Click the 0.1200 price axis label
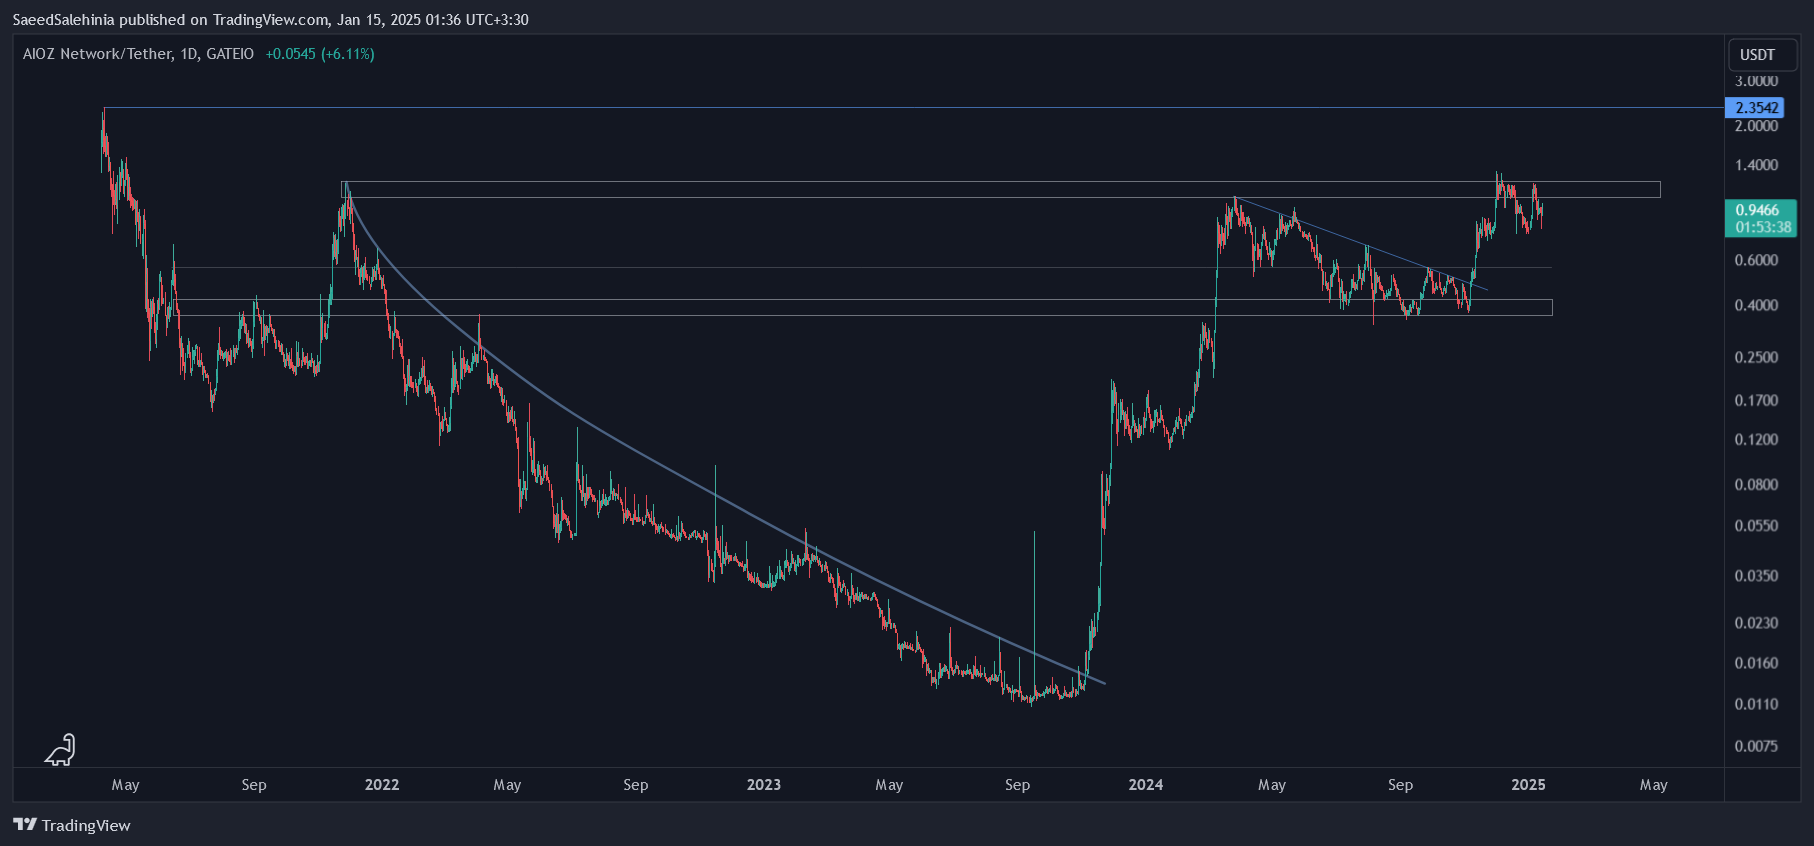Viewport: 1814px width, 846px height. (x=1756, y=439)
